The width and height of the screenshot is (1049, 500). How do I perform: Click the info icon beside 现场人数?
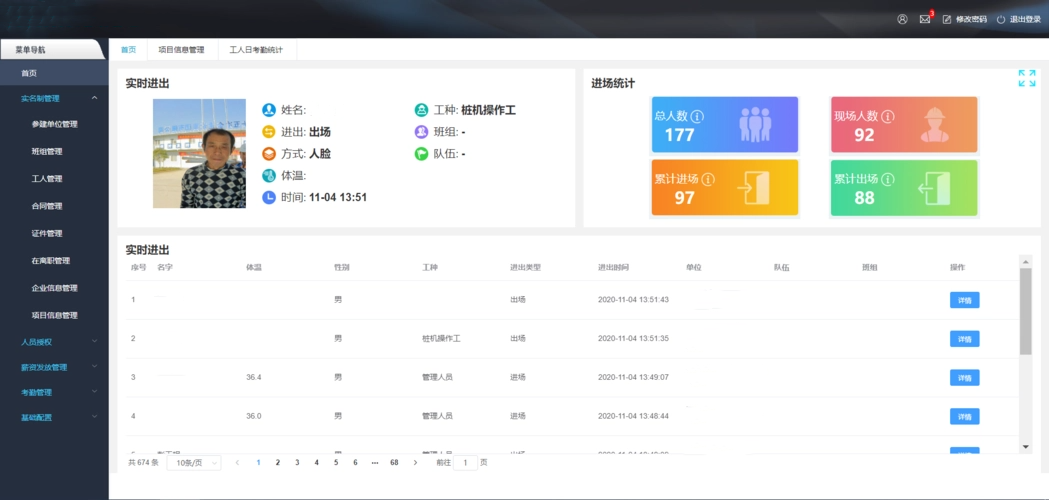coord(887,116)
